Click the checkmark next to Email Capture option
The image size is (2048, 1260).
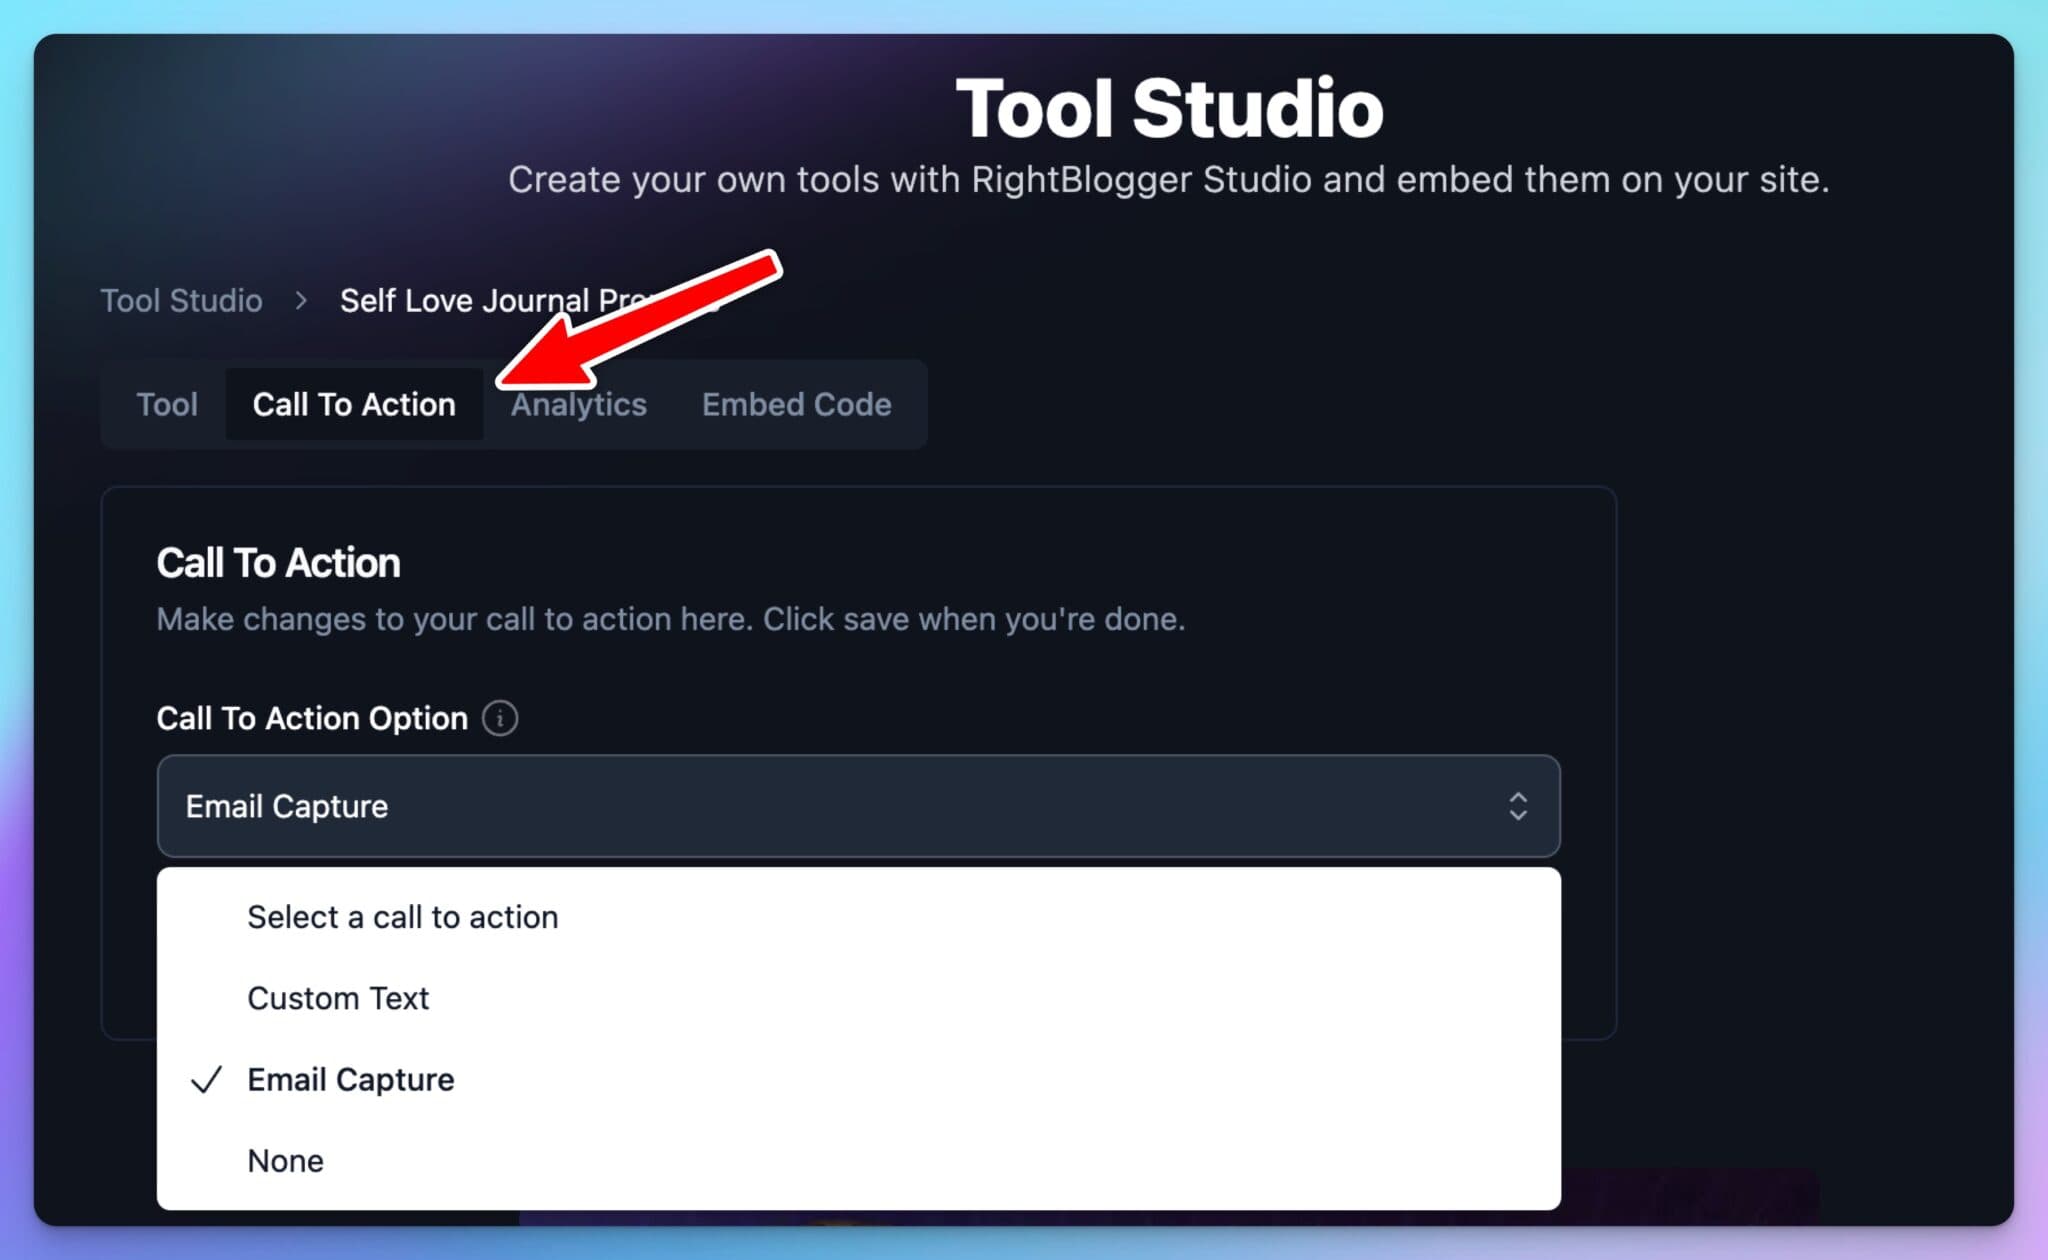click(206, 1080)
